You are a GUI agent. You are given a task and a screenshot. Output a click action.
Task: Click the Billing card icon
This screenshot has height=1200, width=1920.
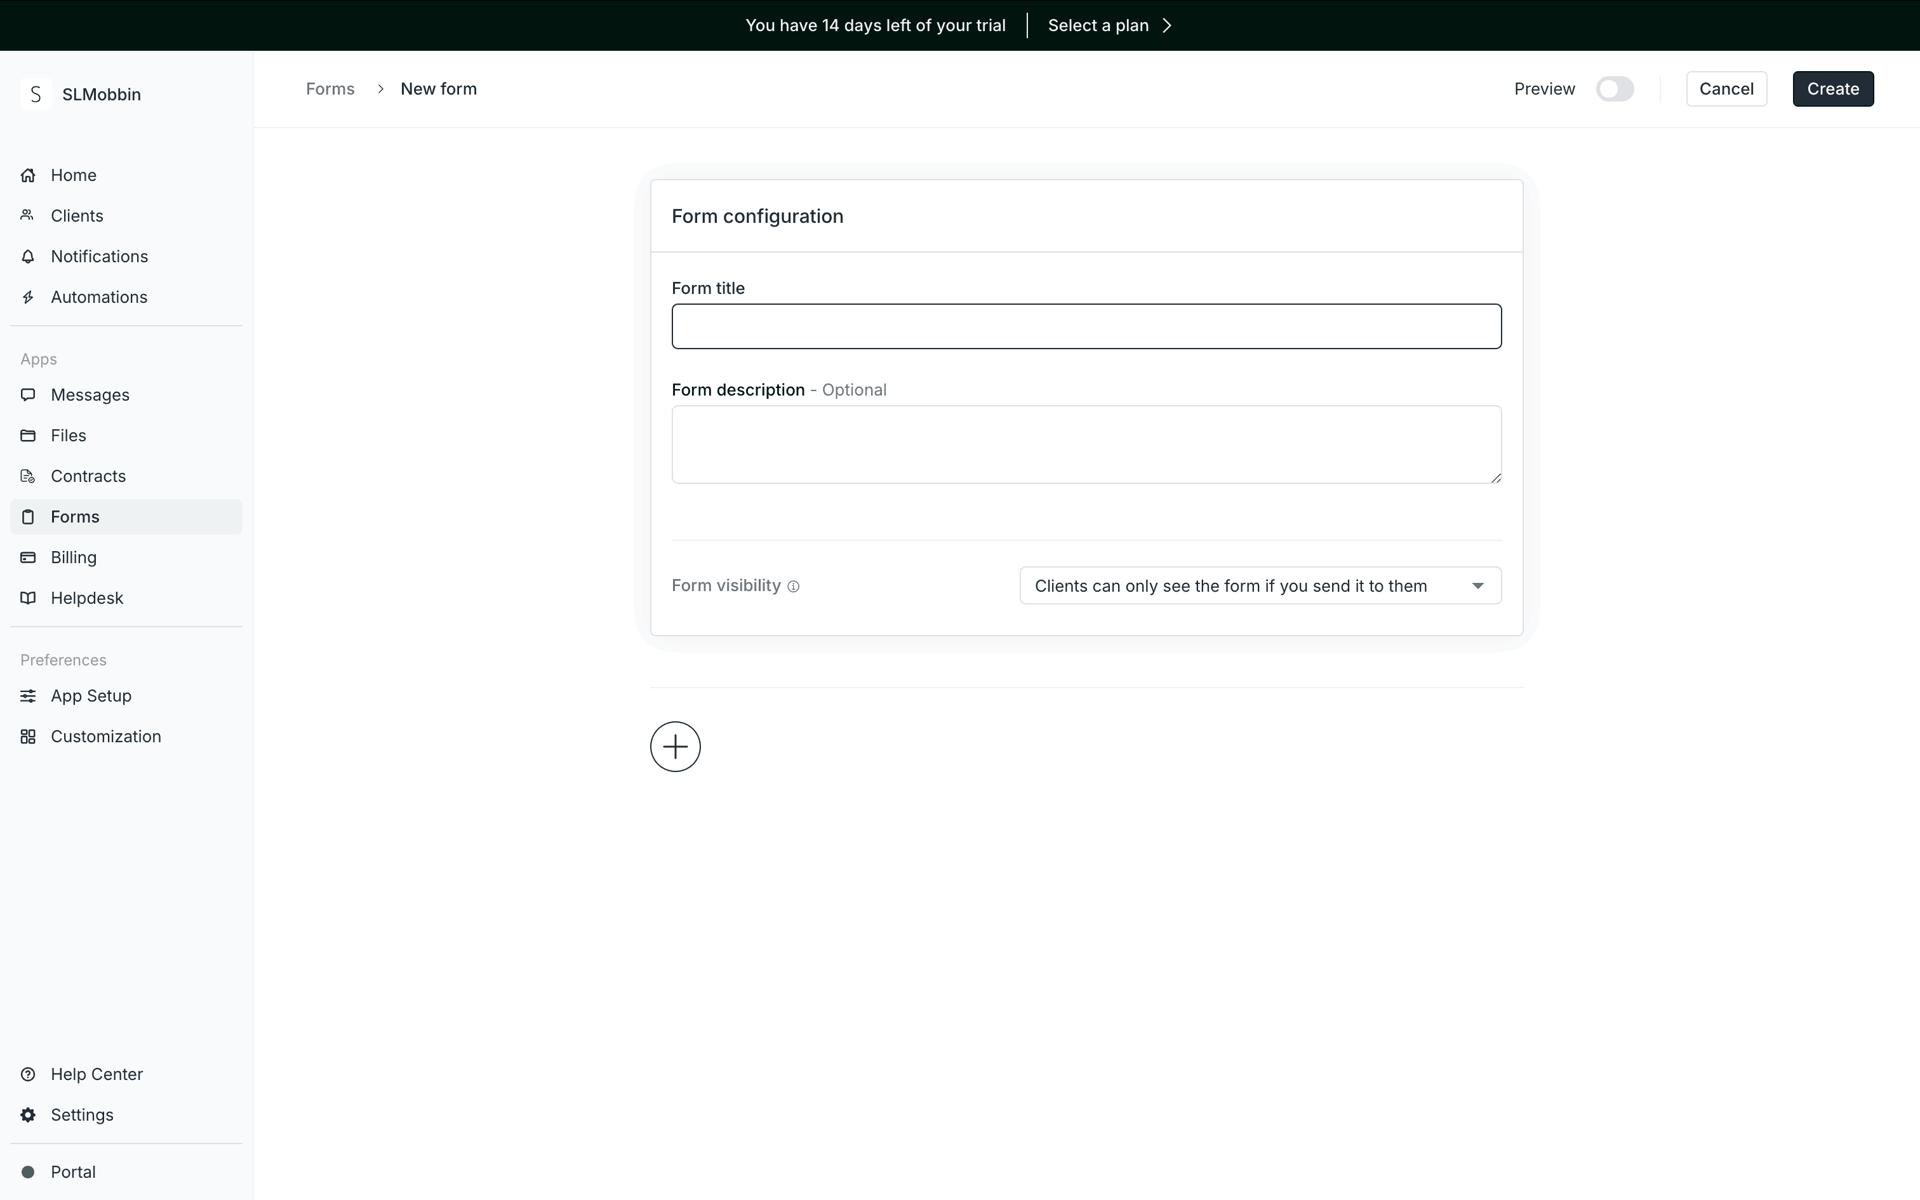28,557
